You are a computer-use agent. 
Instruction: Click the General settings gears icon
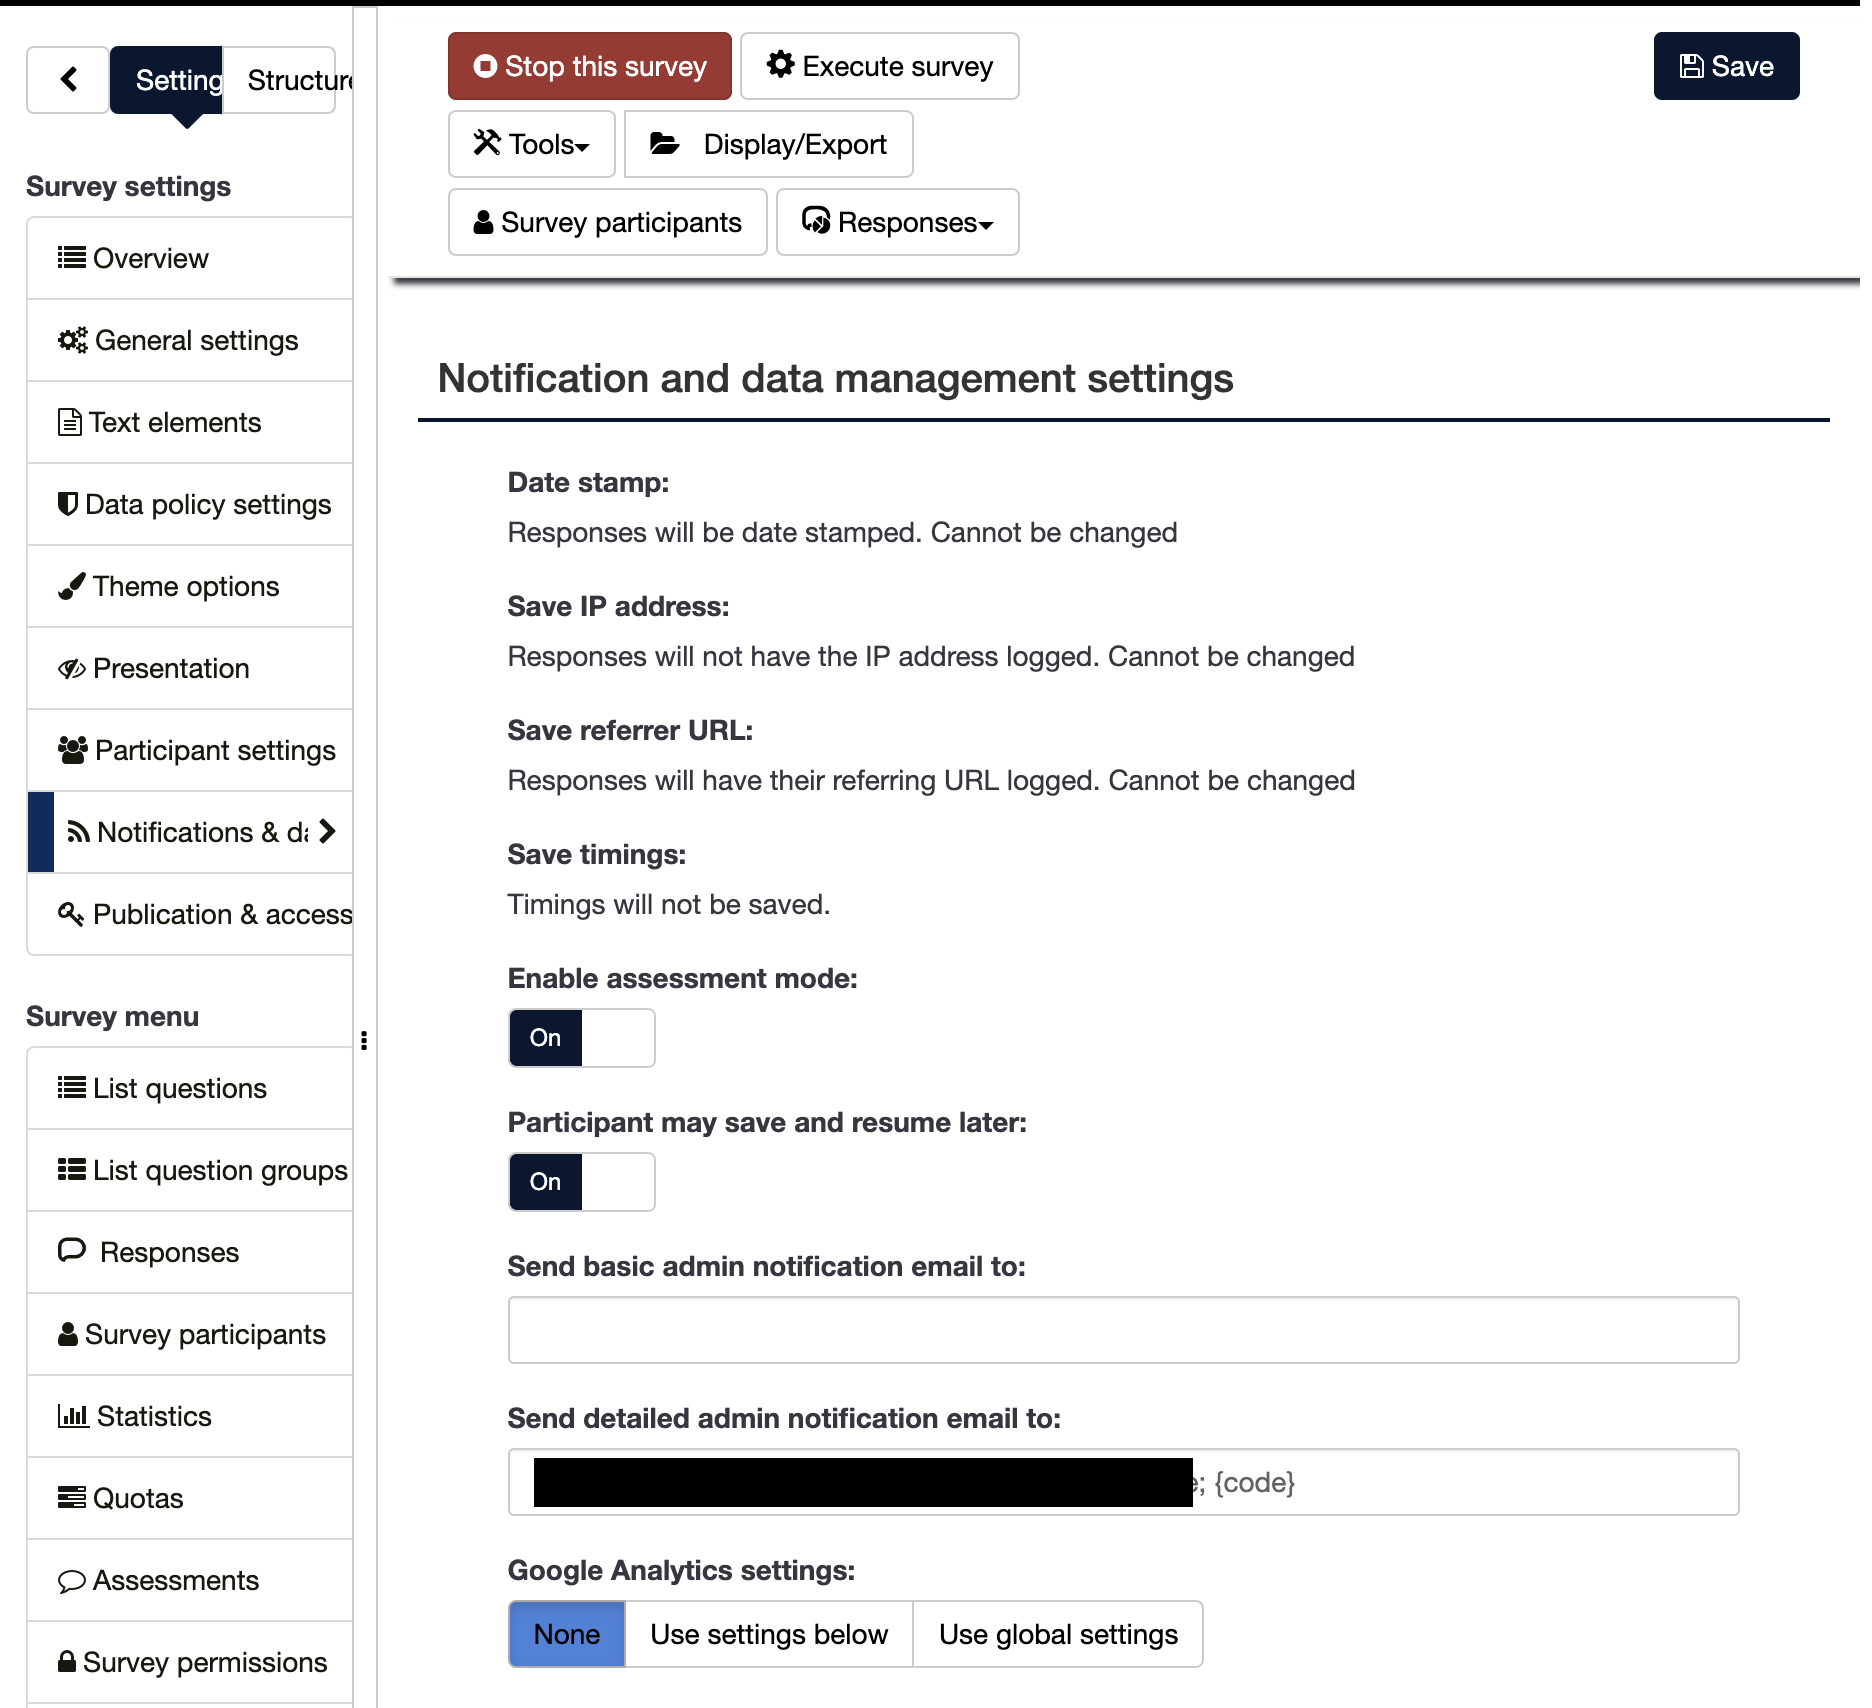72,341
